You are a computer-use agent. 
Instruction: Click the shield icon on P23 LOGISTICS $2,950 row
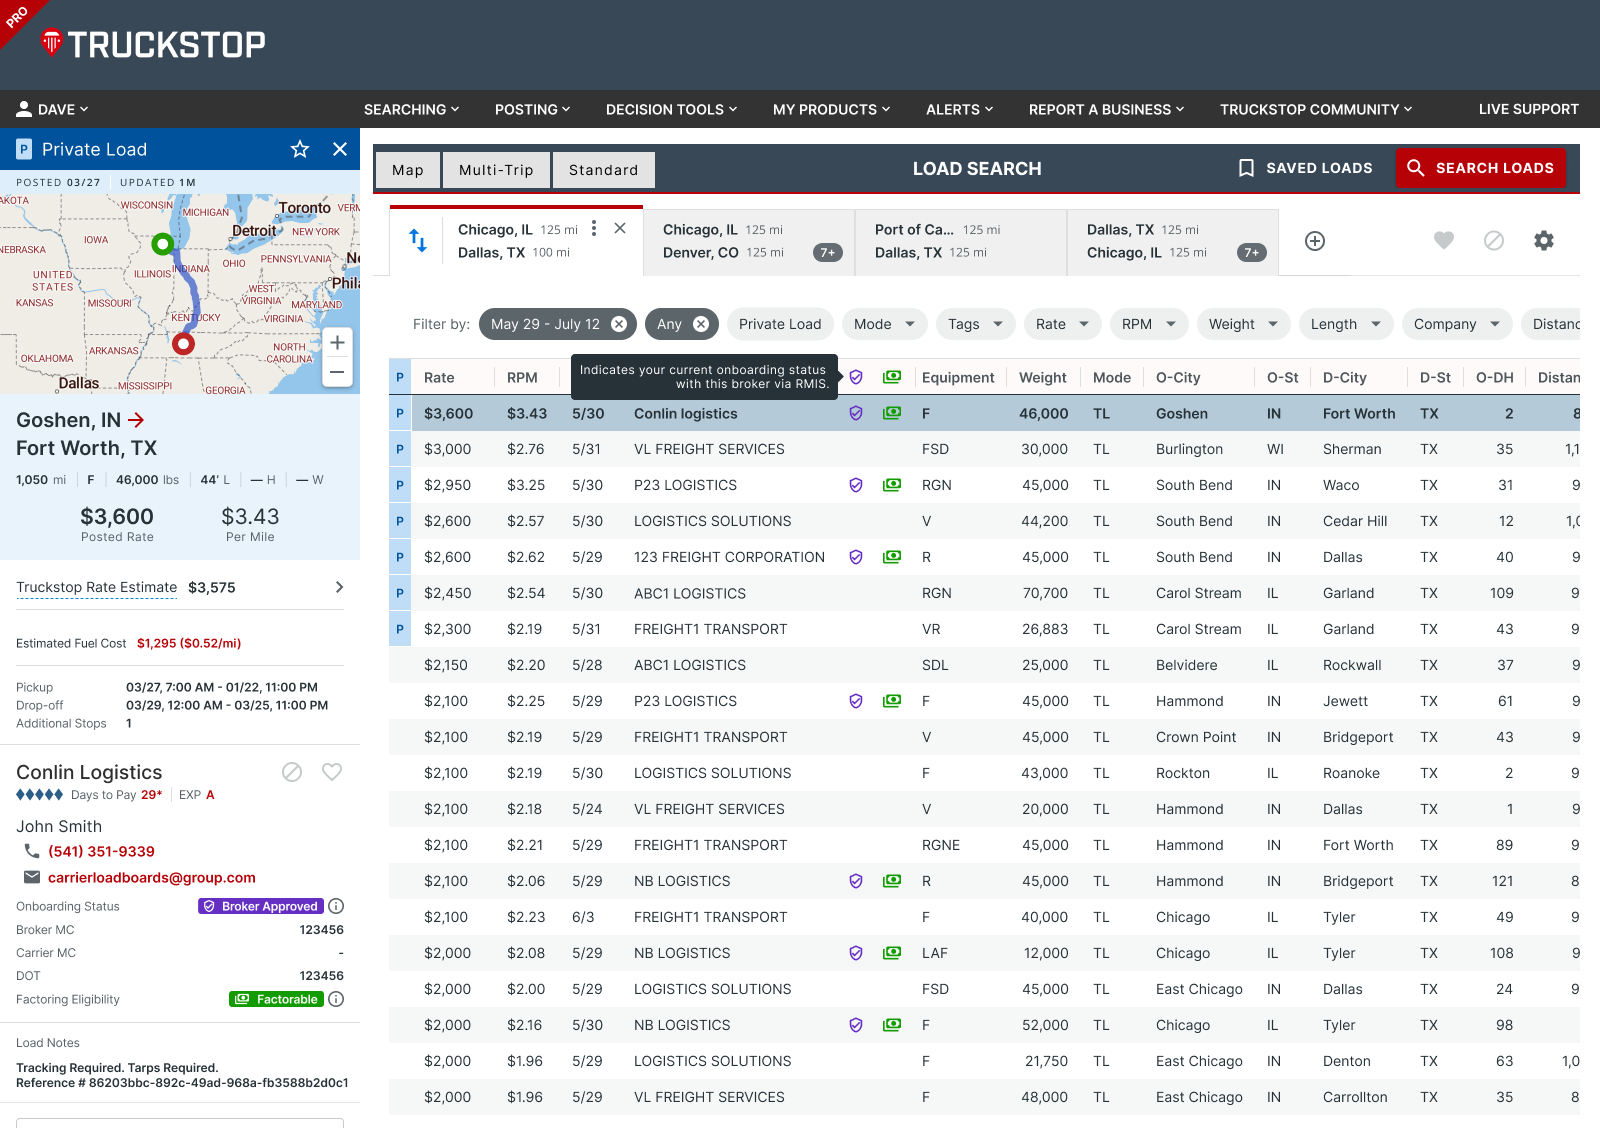click(x=856, y=485)
